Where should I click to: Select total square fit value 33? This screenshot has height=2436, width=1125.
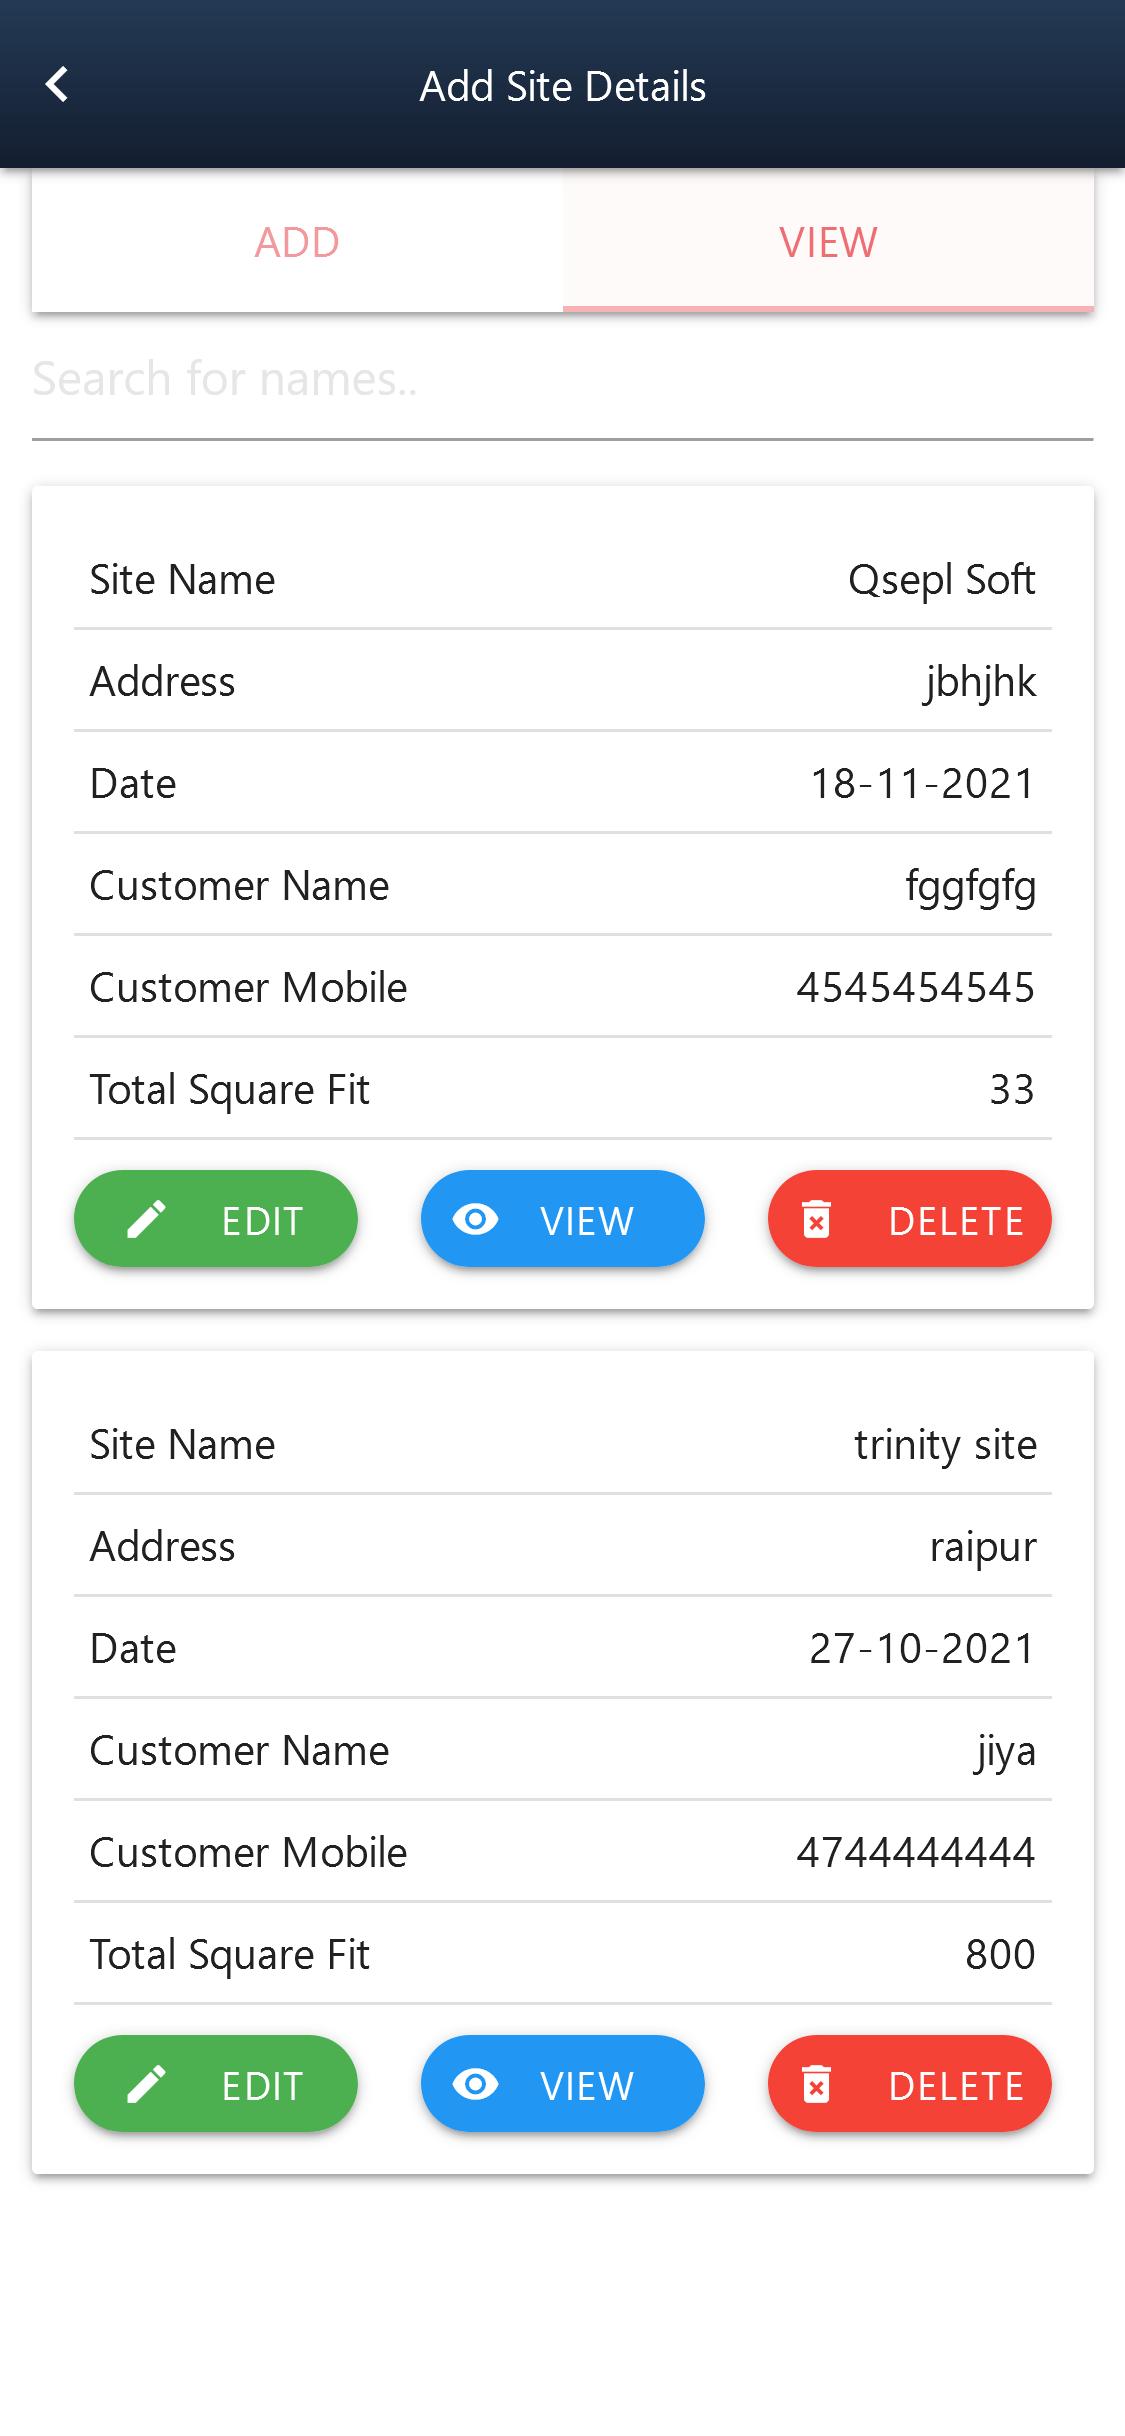1012,1090
